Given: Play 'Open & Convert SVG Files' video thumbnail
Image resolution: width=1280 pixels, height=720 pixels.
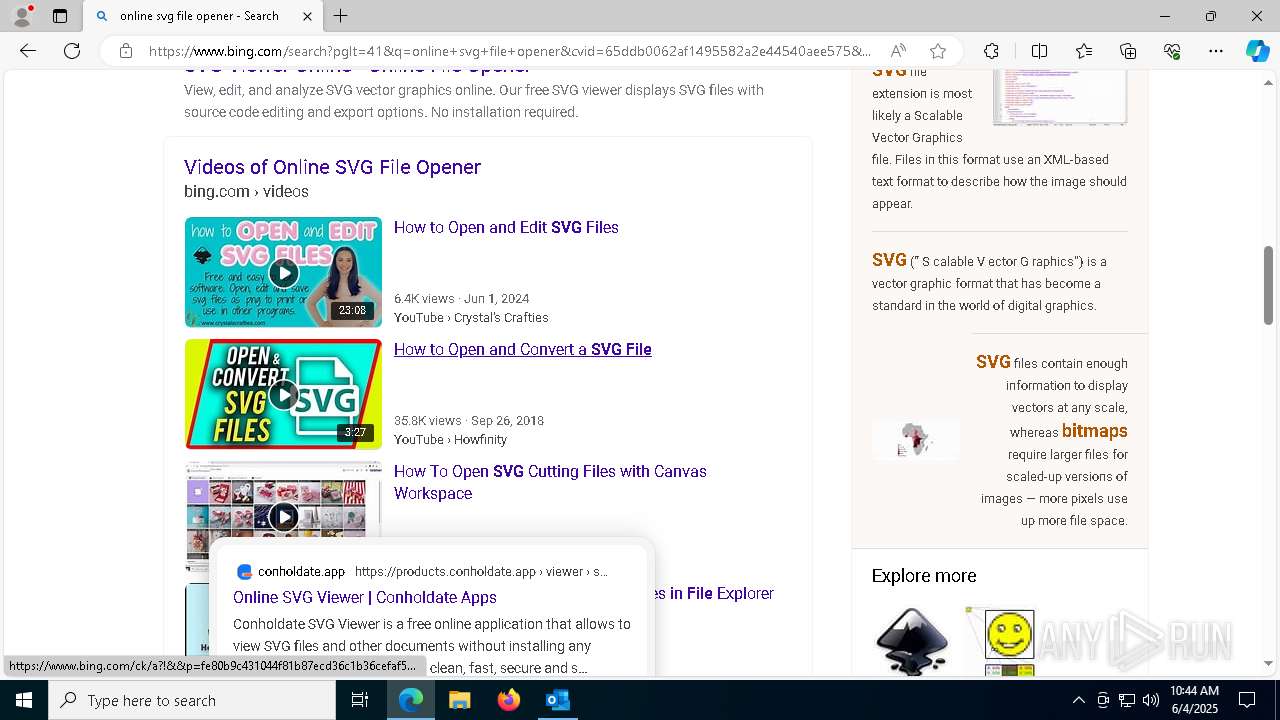Looking at the screenshot, I should (x=283, y=394).
